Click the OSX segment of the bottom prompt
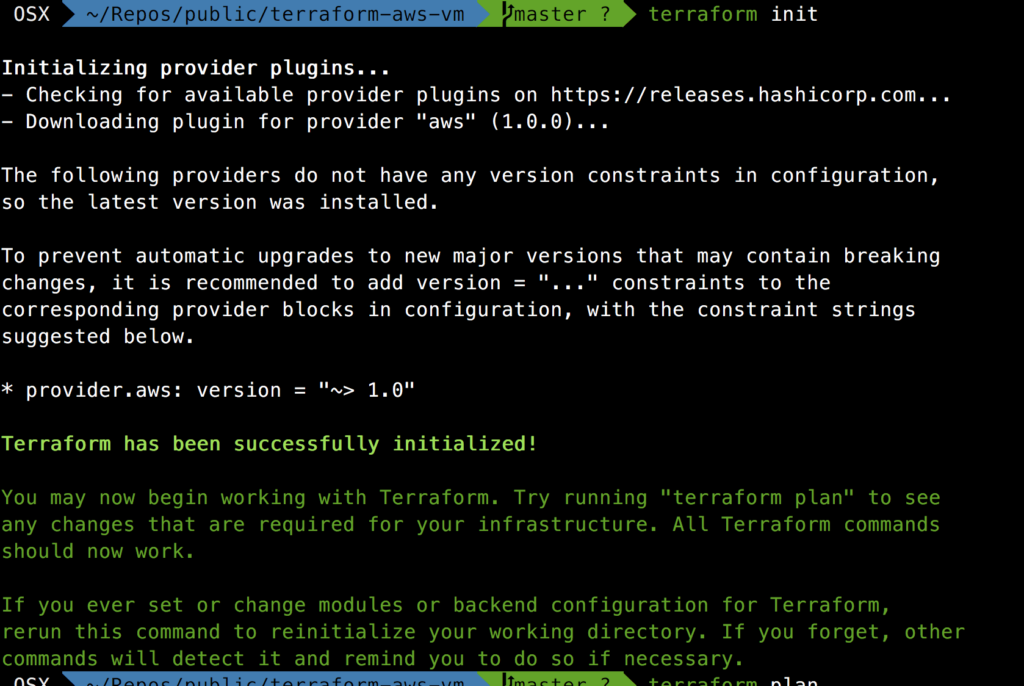 click(31, 681)
